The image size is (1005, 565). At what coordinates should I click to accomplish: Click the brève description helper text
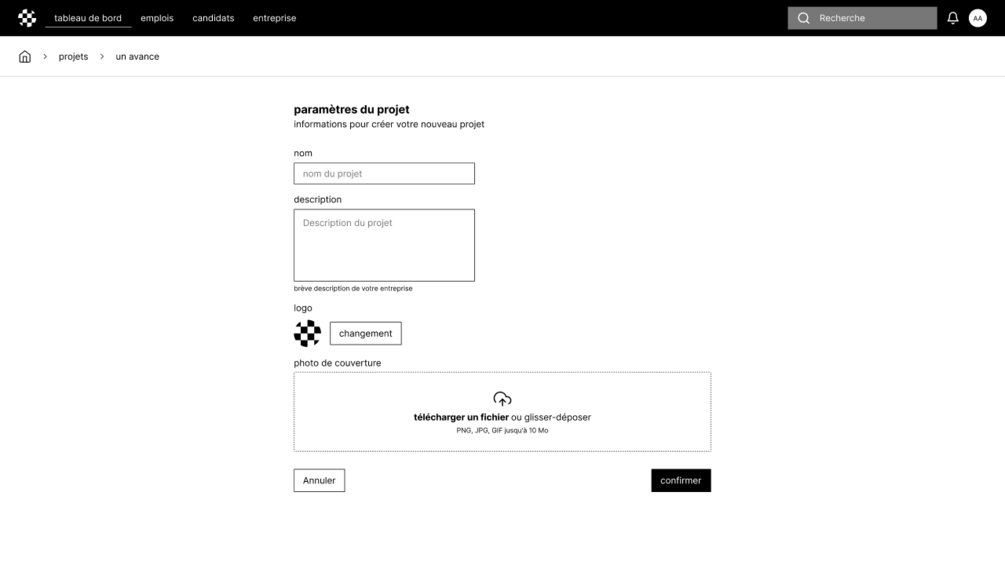[x=353, y=288]
